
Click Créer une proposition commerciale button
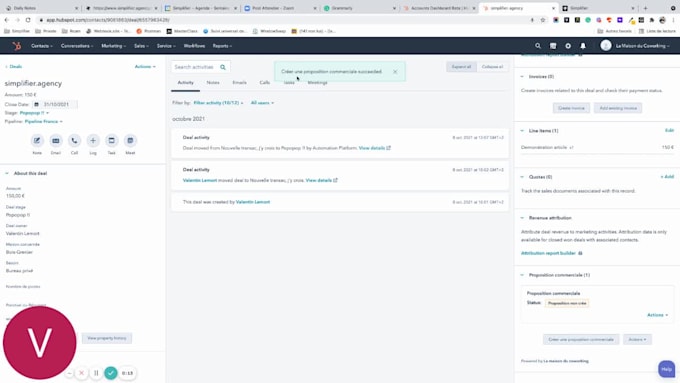click(x=581, y=339)
